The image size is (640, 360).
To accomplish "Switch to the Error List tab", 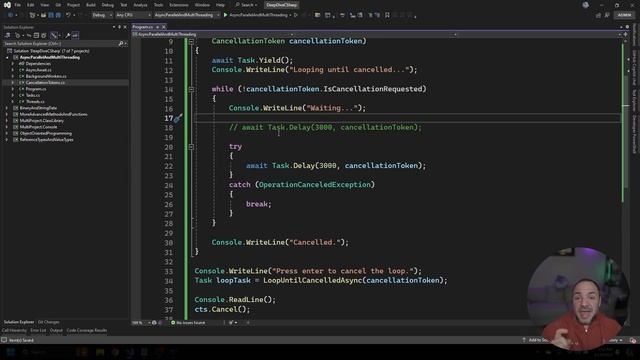I will (x=38, y=330).
